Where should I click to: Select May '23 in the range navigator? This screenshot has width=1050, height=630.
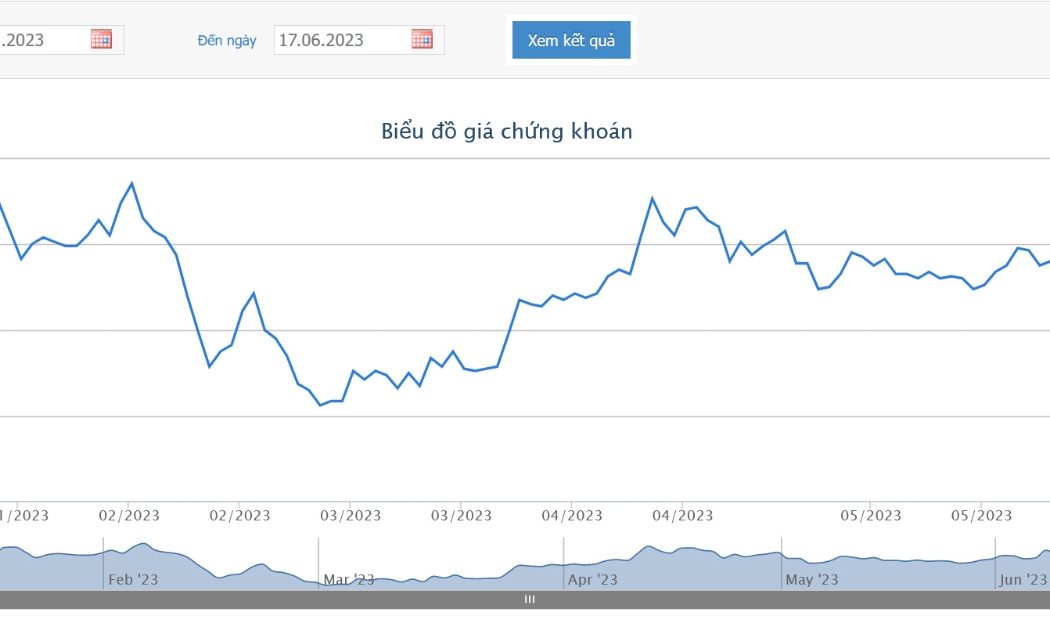[x=812, y=580]
